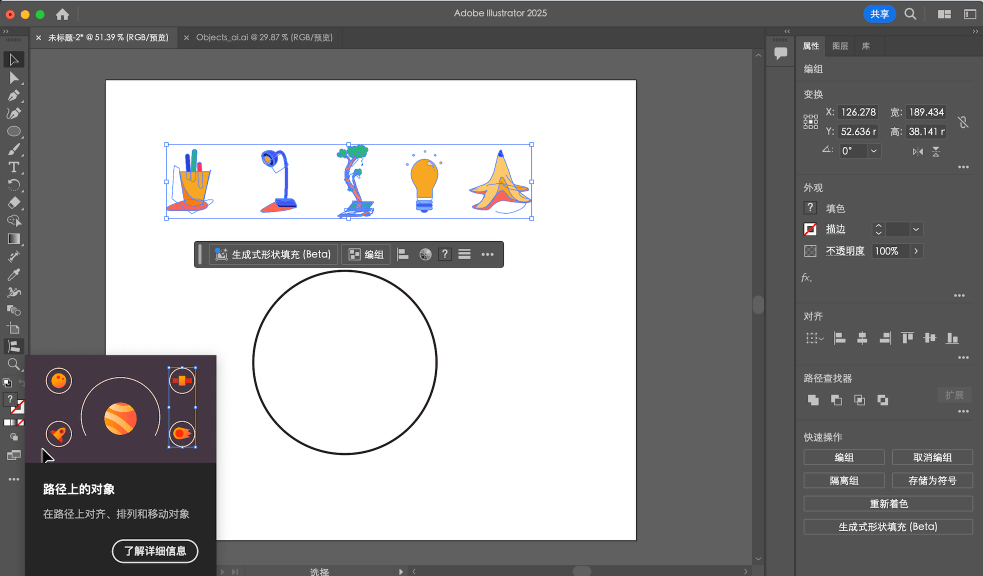Toggle the help icon in the context taskbar
This screenshot has height=576, width=983.
[x=444, y=254]
